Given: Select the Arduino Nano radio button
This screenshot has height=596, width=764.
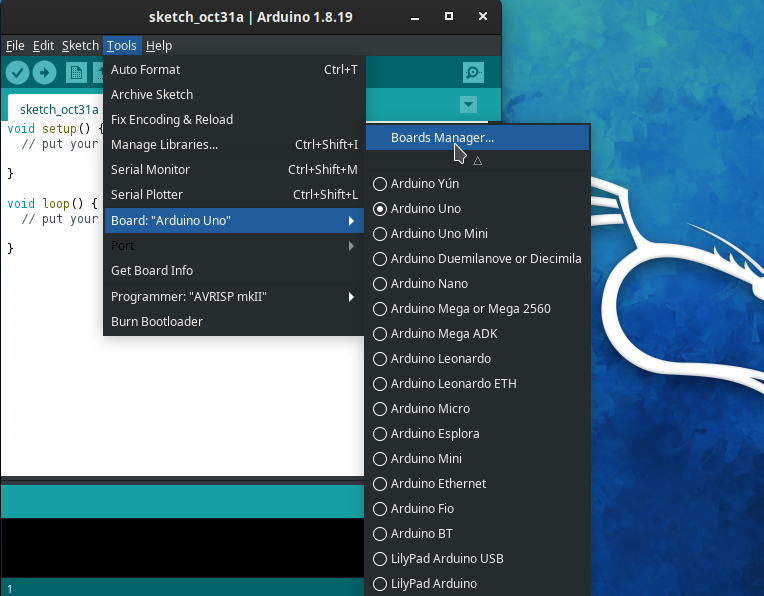Looking at the screenshot, I should 380,284.
